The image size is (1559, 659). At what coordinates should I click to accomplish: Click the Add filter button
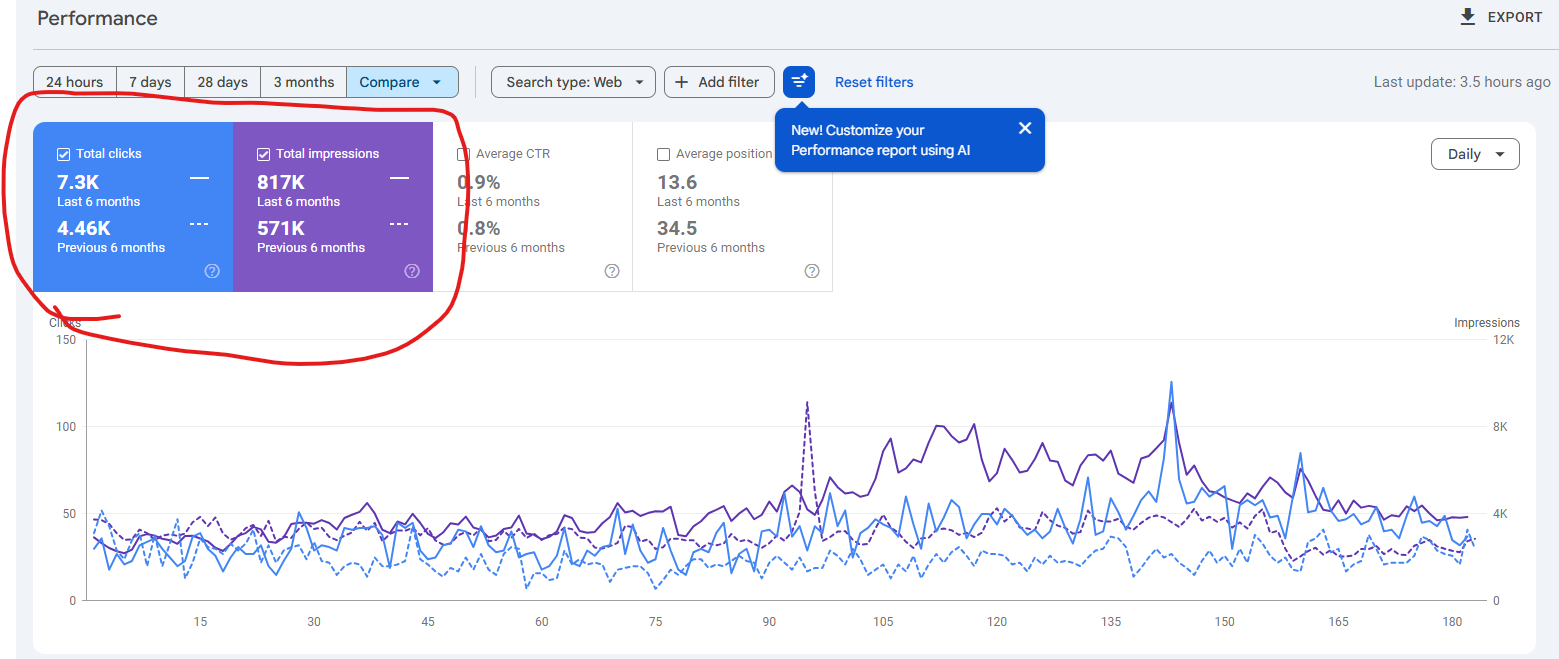click(719, 82)
